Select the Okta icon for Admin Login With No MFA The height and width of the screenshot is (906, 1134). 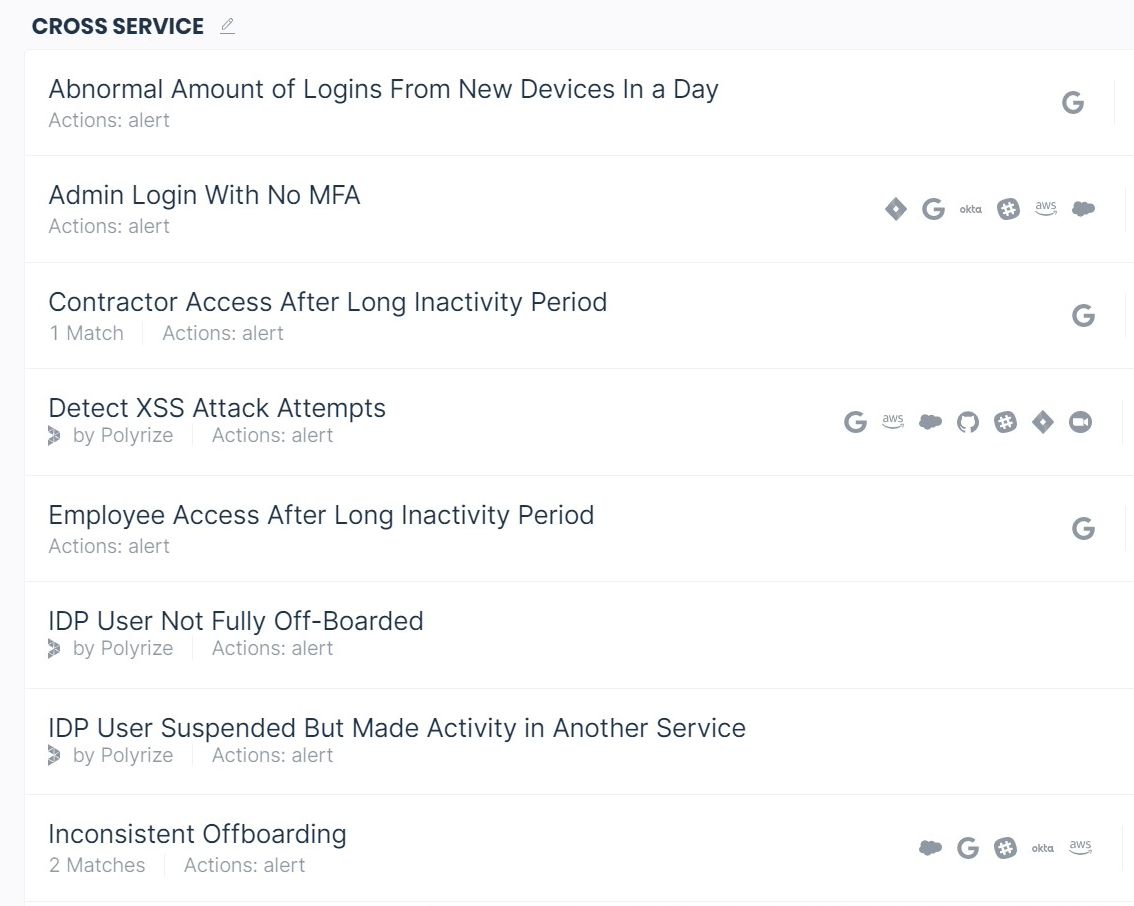(x=970, y=208)
